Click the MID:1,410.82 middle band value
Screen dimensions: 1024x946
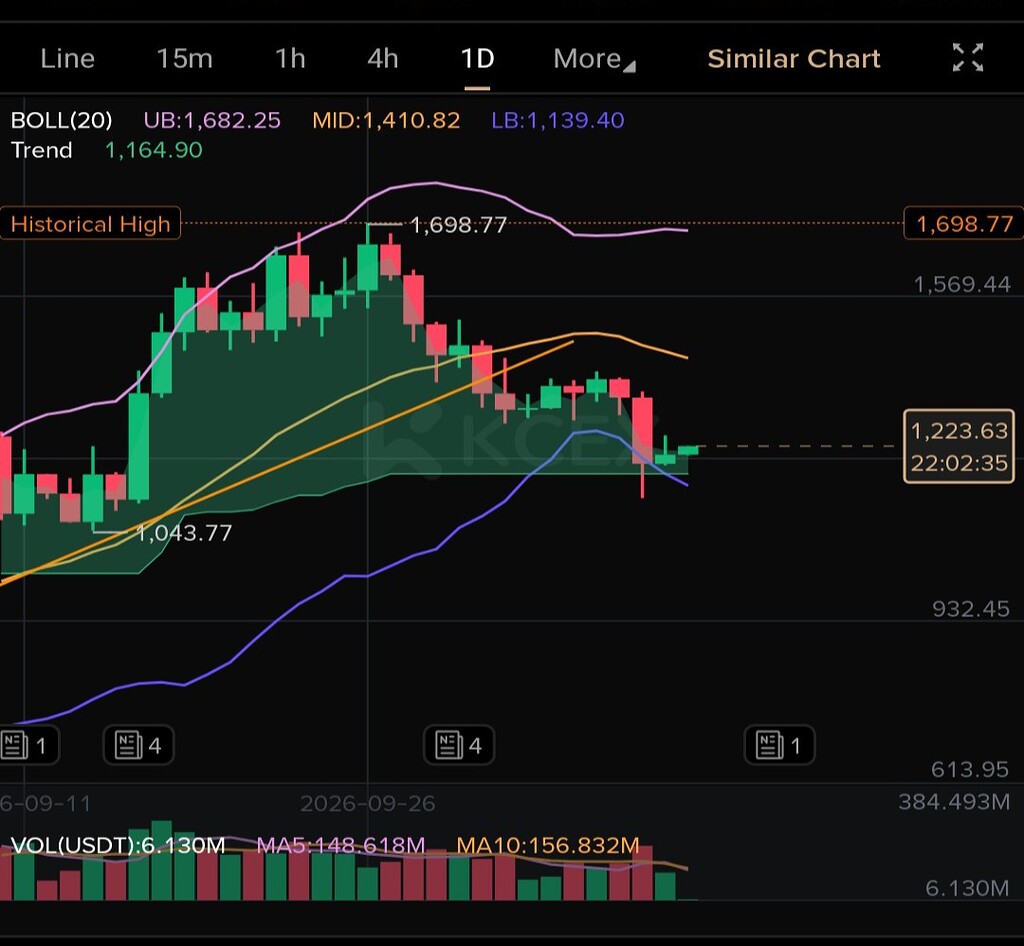point(386,120)
